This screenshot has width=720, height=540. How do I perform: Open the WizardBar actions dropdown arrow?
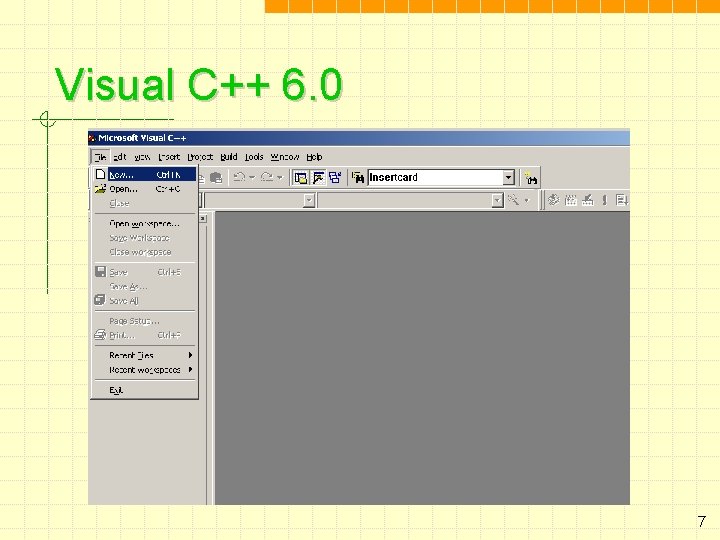527,200
